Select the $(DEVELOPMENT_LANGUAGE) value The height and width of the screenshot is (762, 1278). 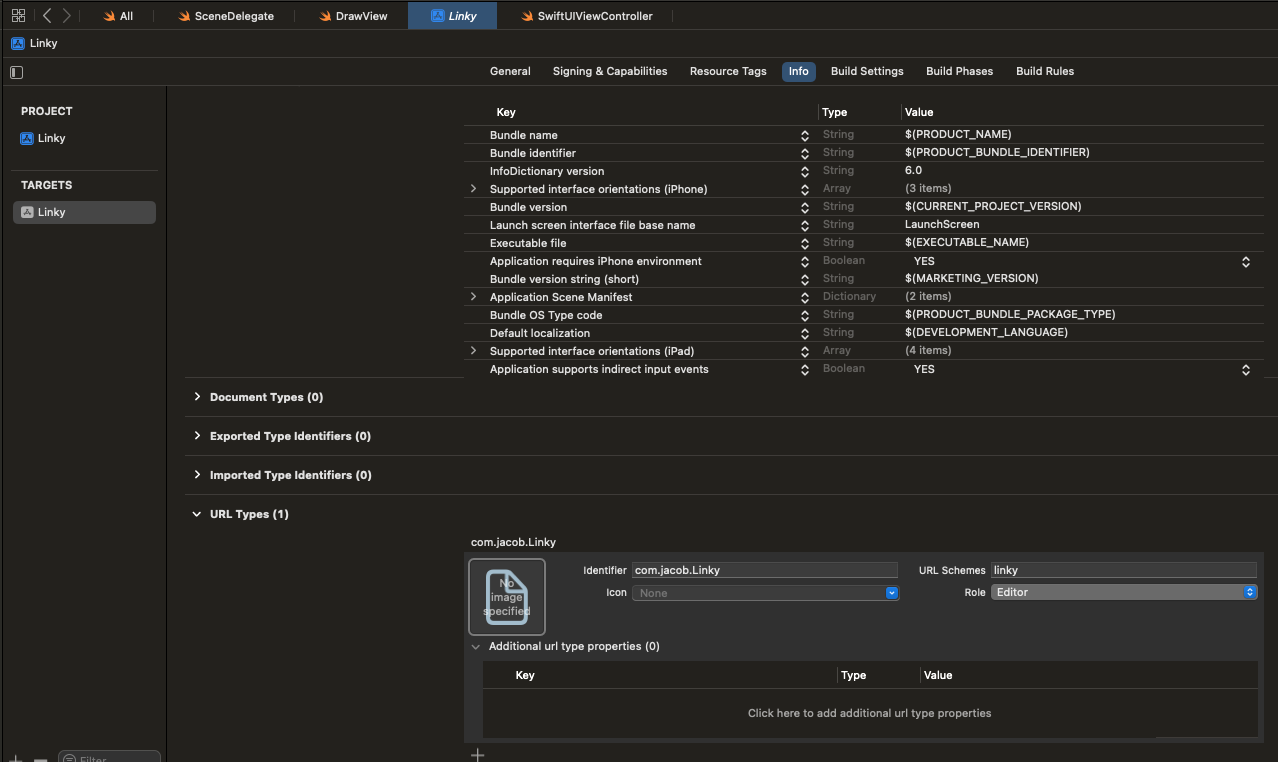(x=986, y=332)
